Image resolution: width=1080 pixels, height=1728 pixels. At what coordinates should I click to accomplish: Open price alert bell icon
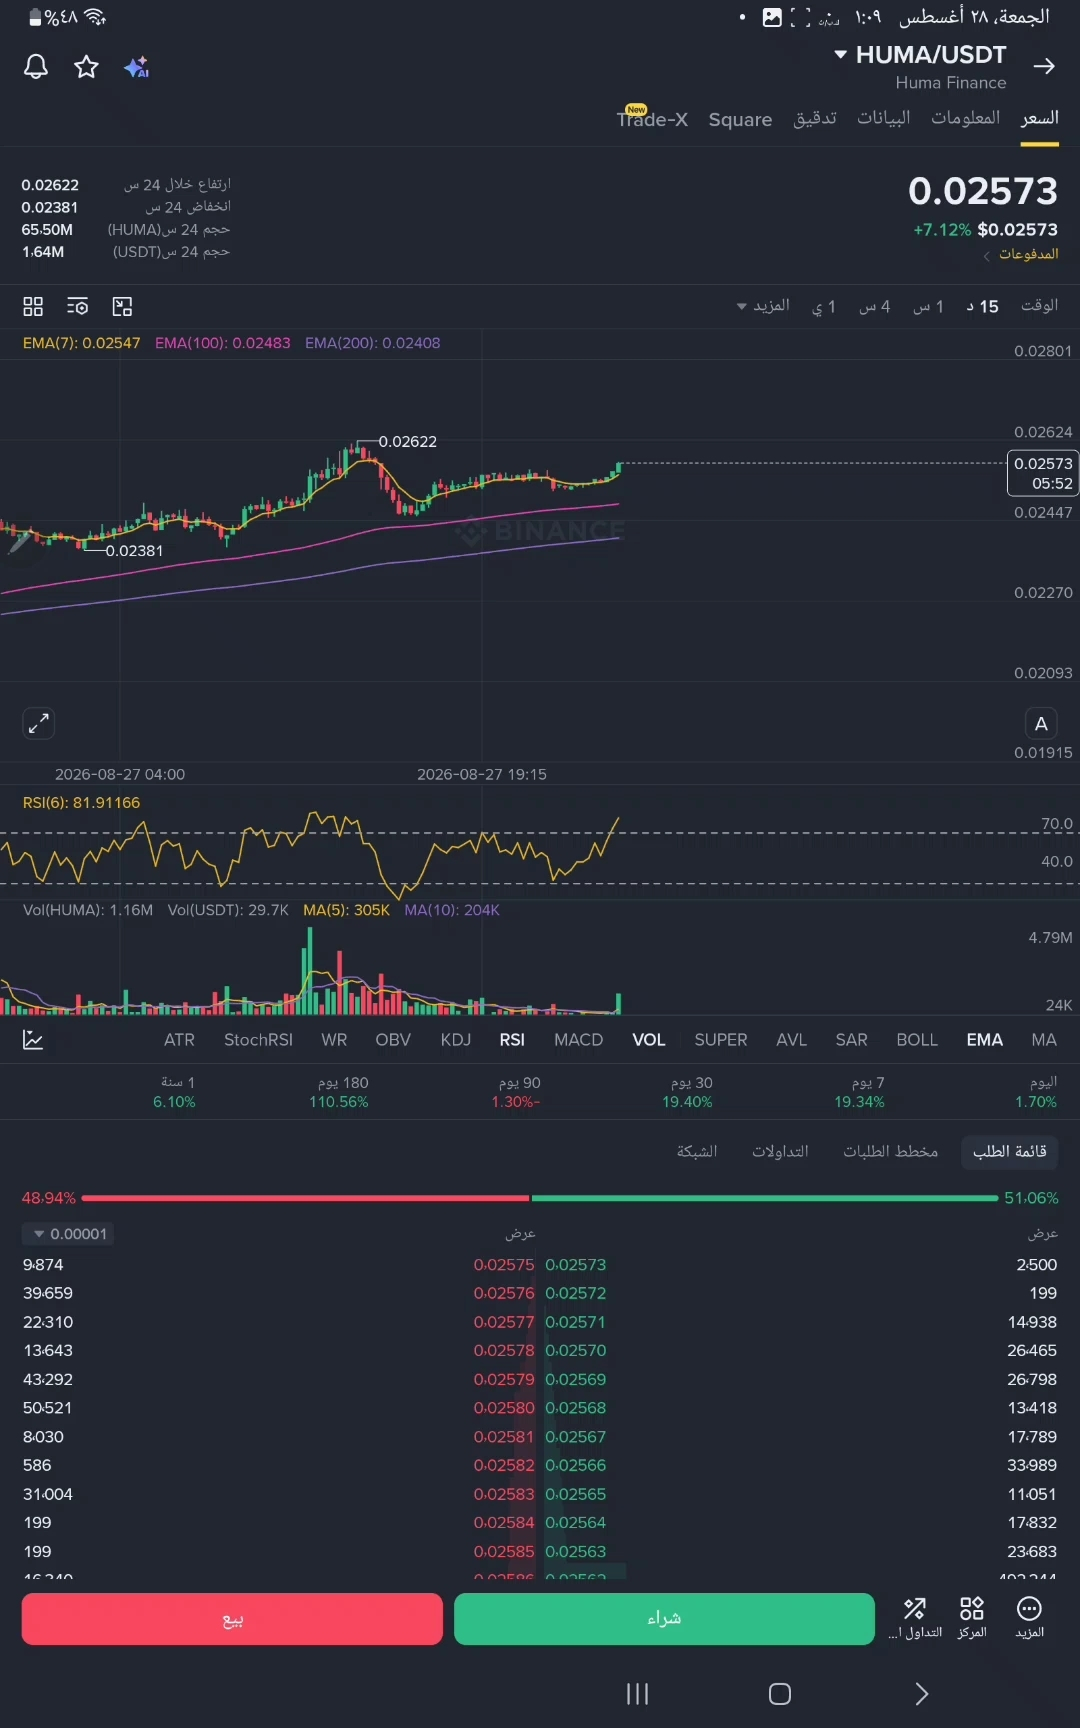pos(36,67)
